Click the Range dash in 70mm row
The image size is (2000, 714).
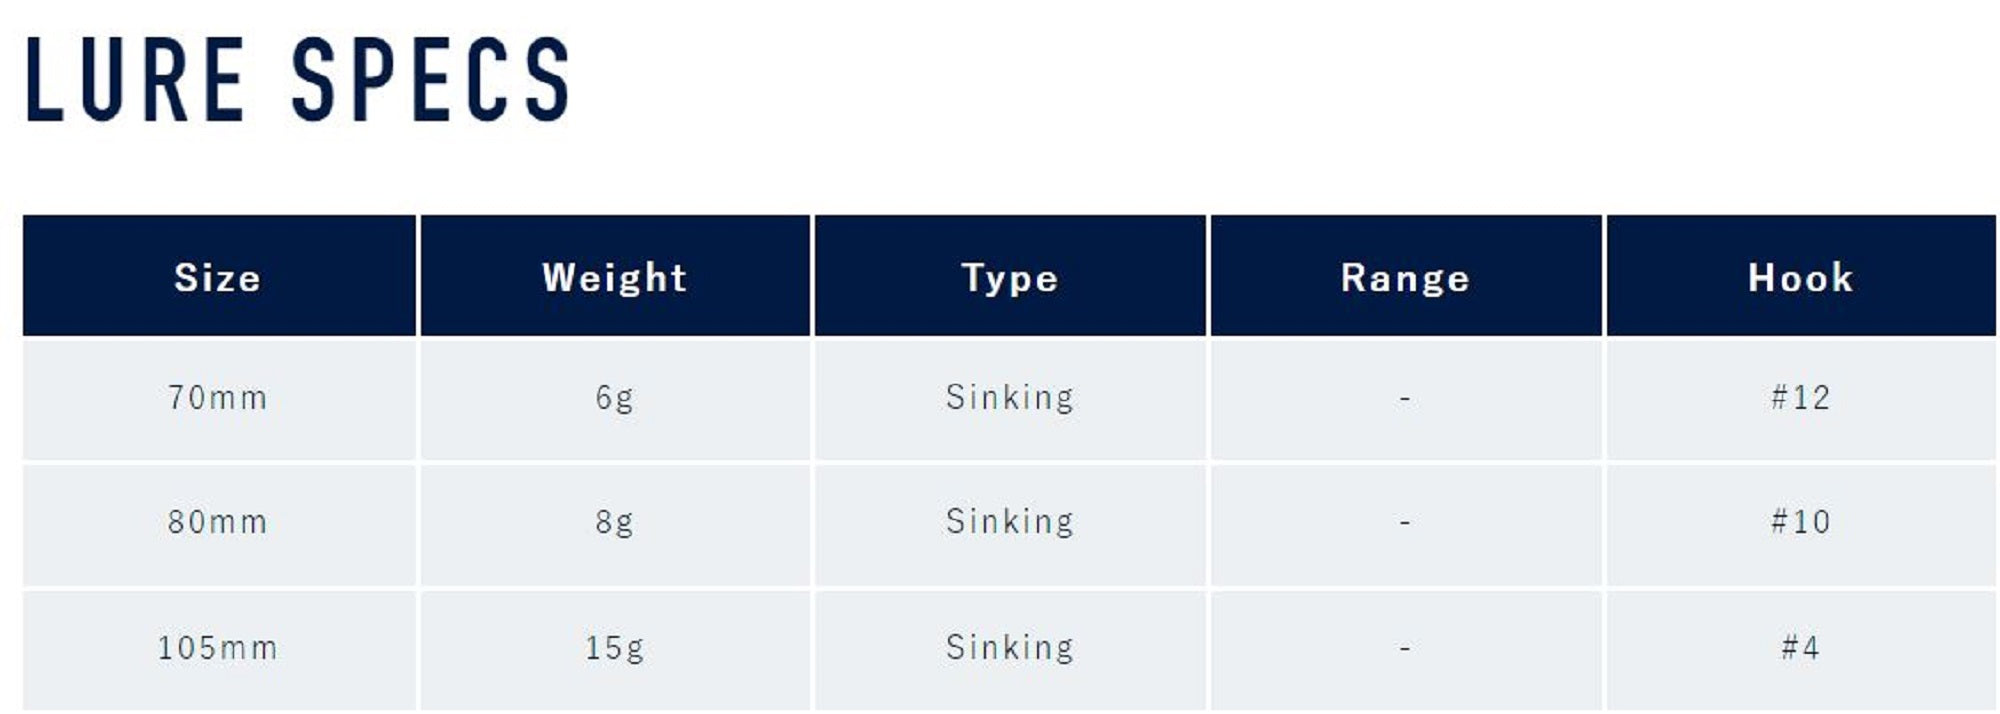1405,399
